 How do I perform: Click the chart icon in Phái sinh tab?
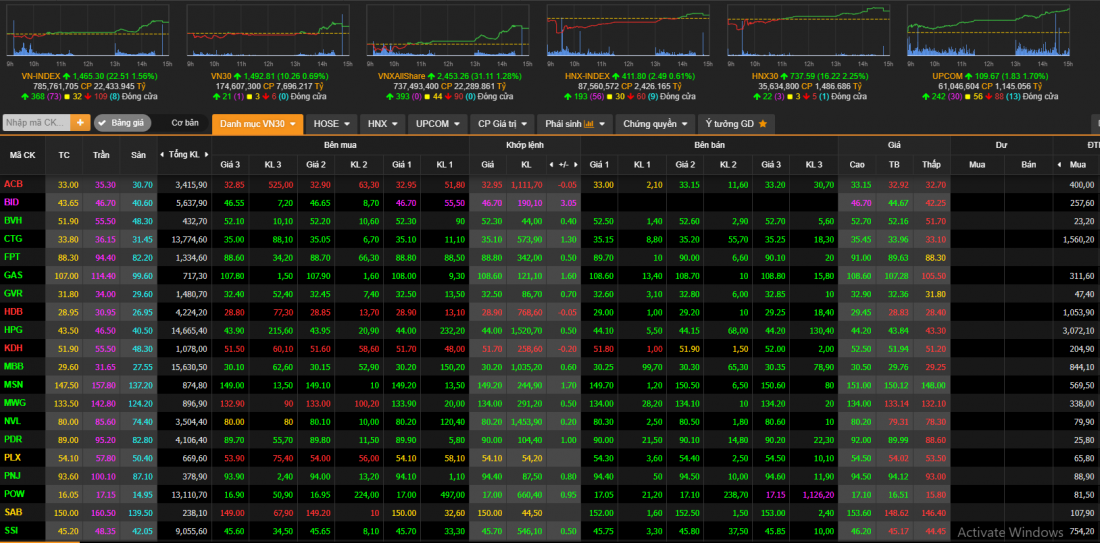tap(589, 124)
